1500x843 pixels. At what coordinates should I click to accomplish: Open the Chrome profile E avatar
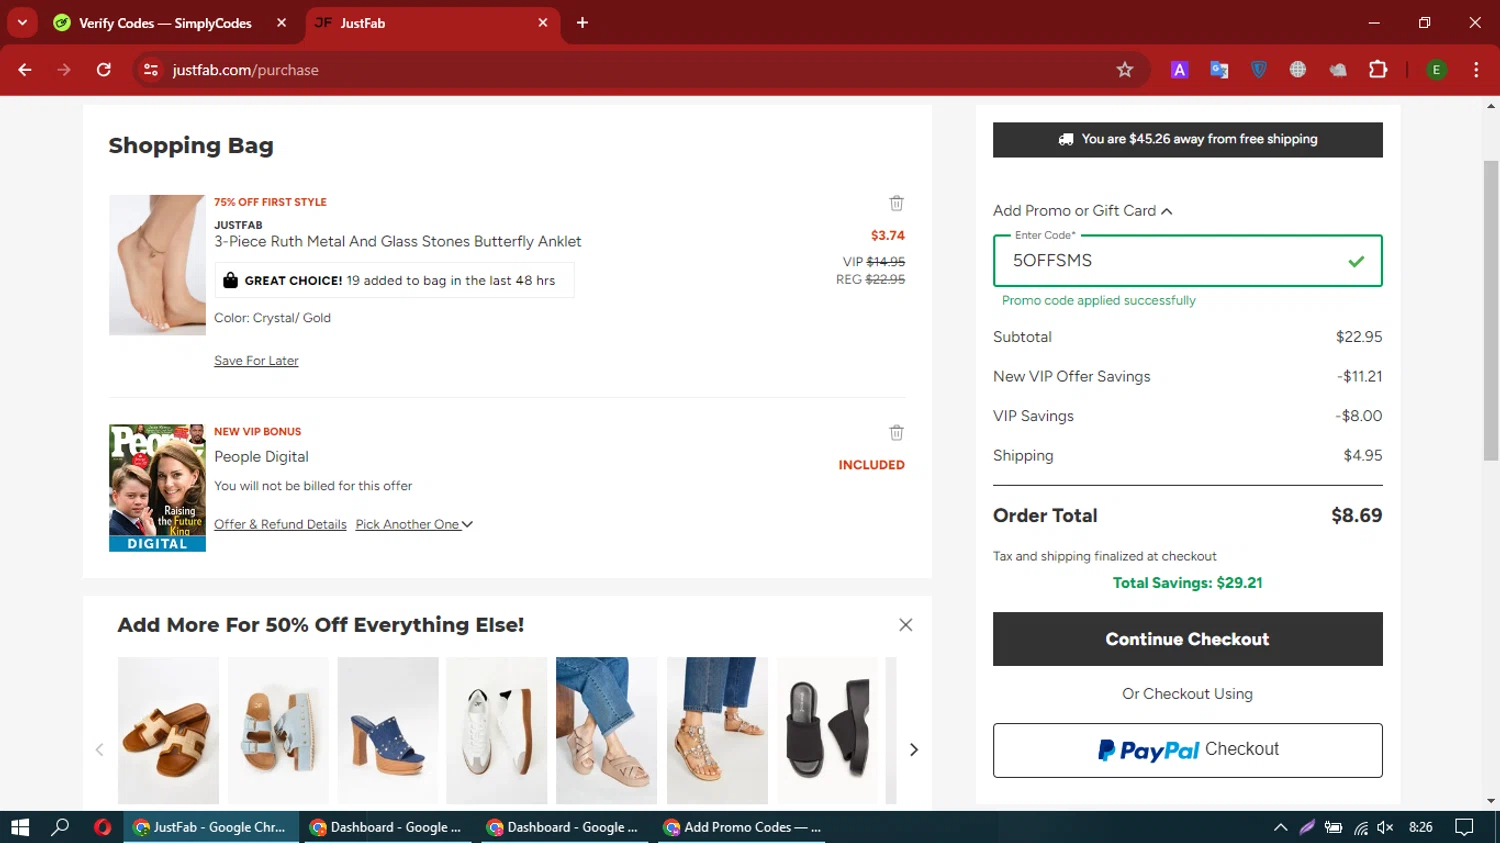[1437, 70]
